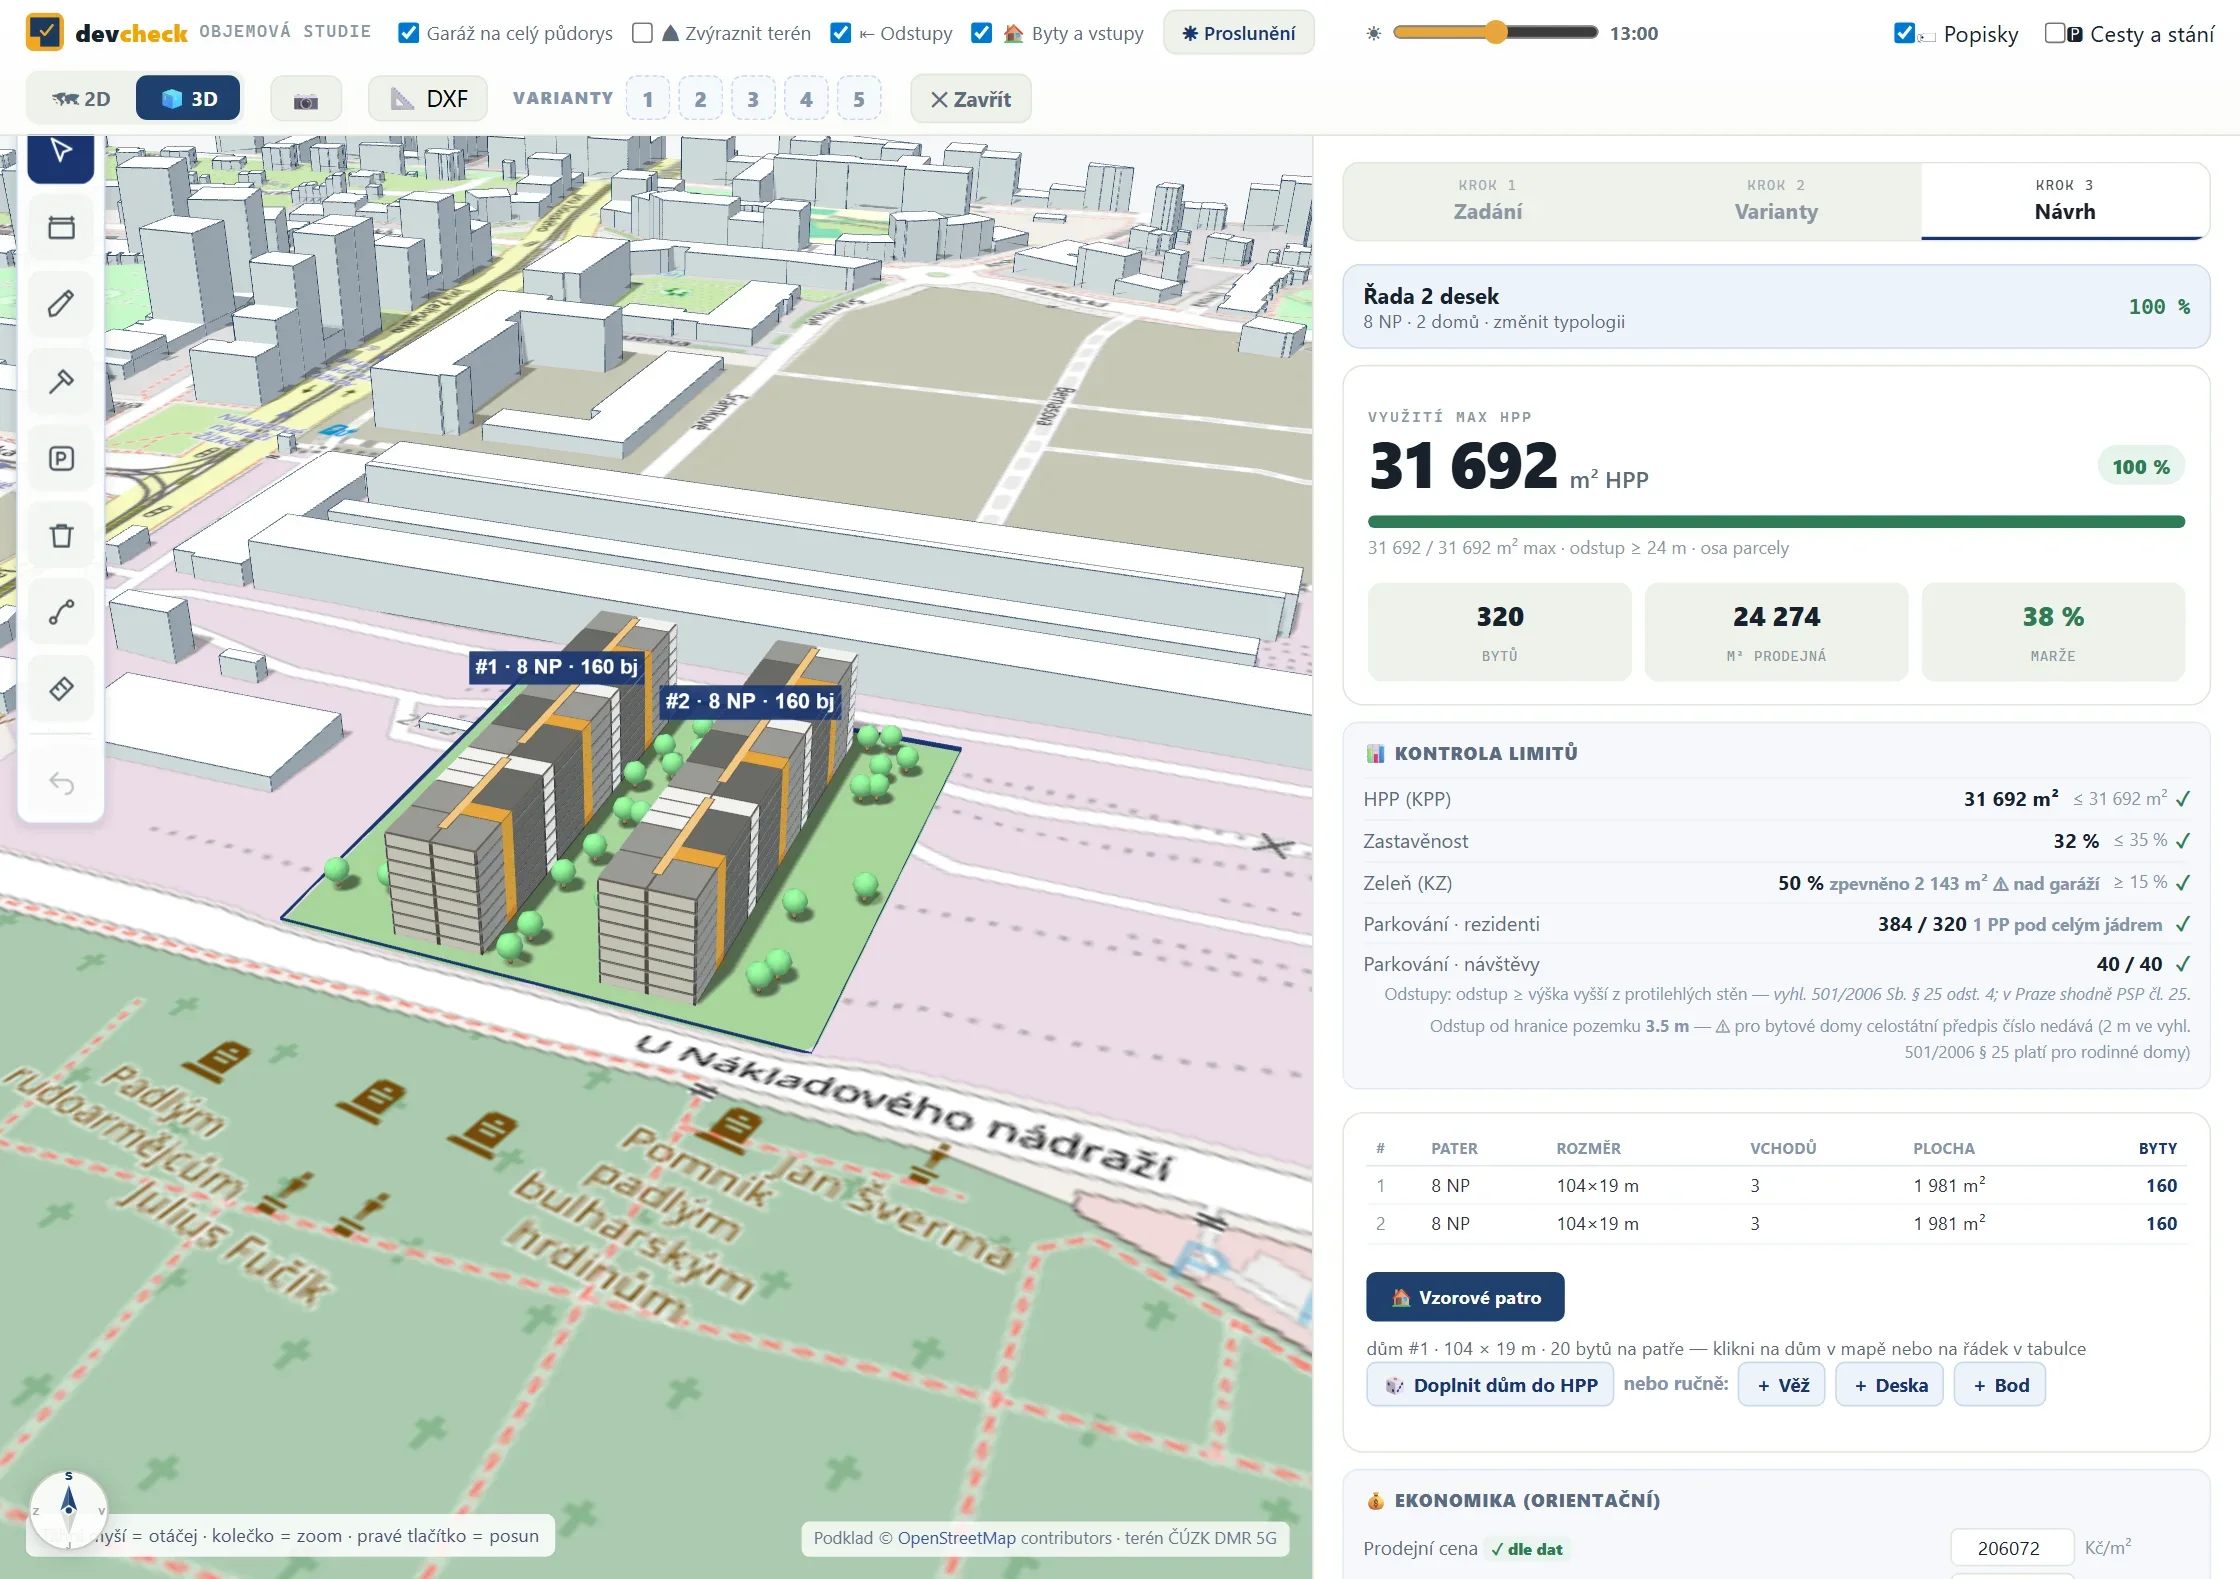
Task: Select variant 1
Action: coord(648,99)
